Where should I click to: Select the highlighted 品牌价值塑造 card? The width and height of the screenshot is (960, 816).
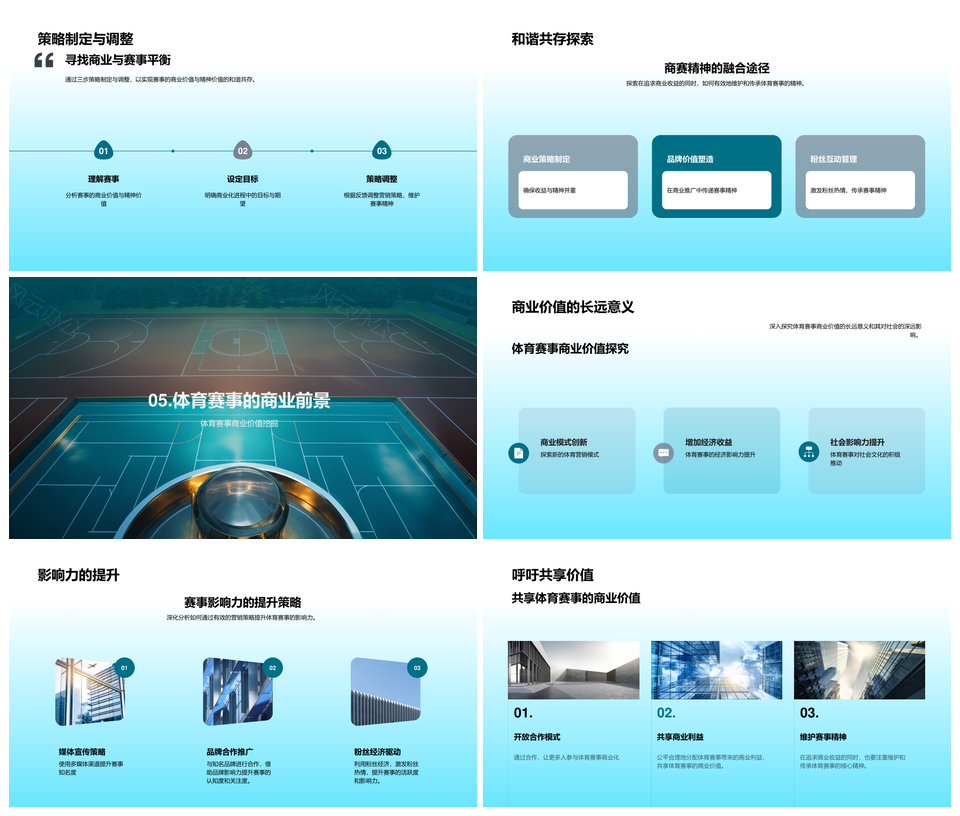click(716, 176)
